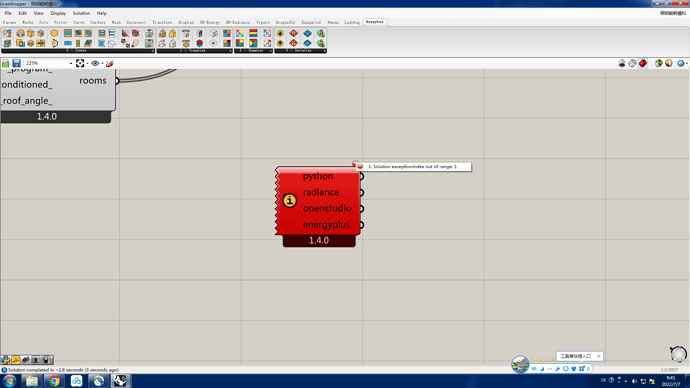Toggle the shaded red preview mode
Image resolution: width=690 pixels, height=388 pixels.
point(643,63)
